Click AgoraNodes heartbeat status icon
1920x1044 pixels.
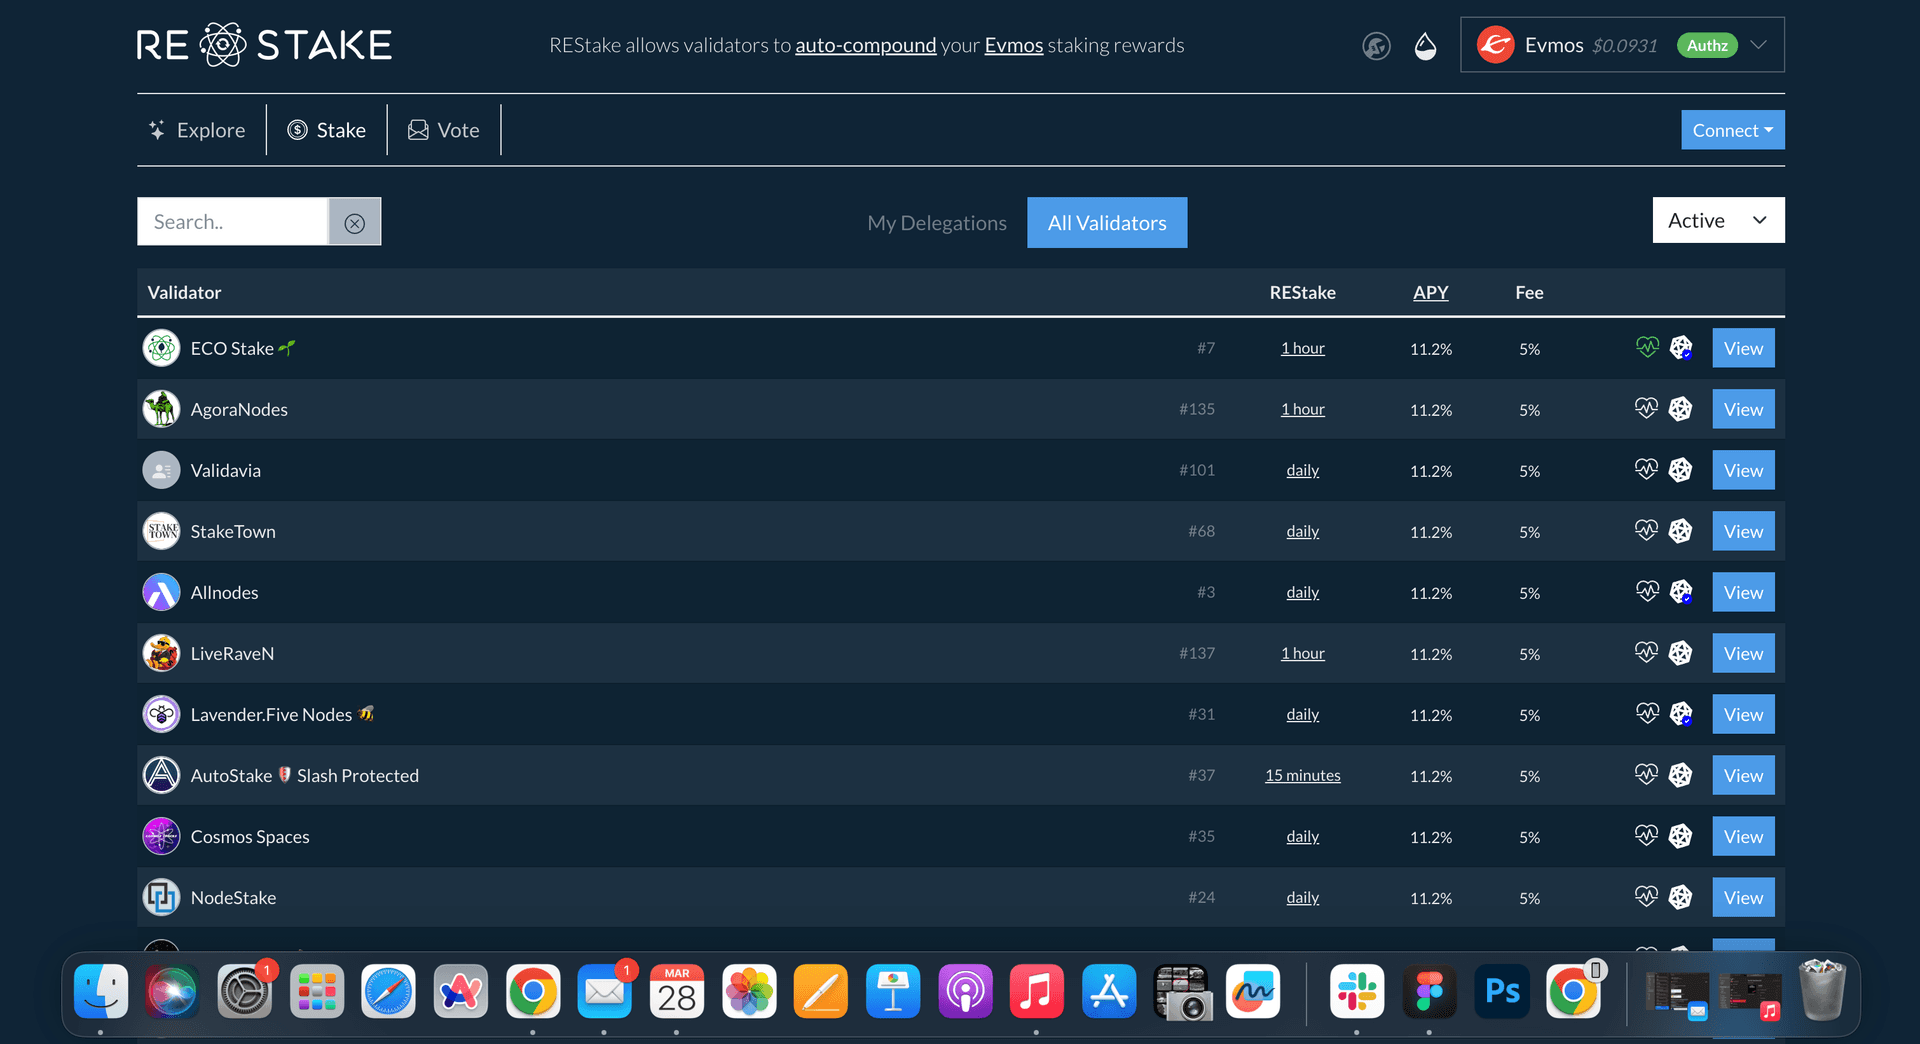[x=1647, y=408]
